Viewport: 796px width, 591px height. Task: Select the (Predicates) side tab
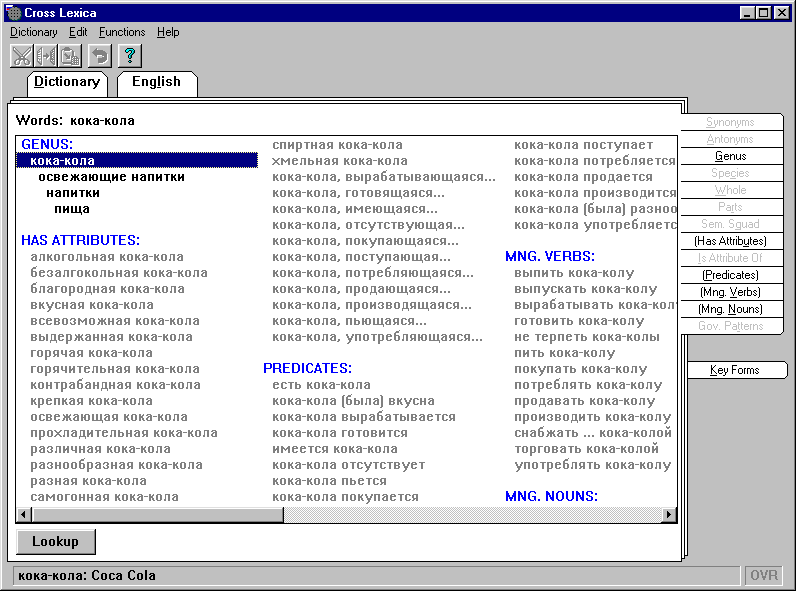(x=731, y=275)
